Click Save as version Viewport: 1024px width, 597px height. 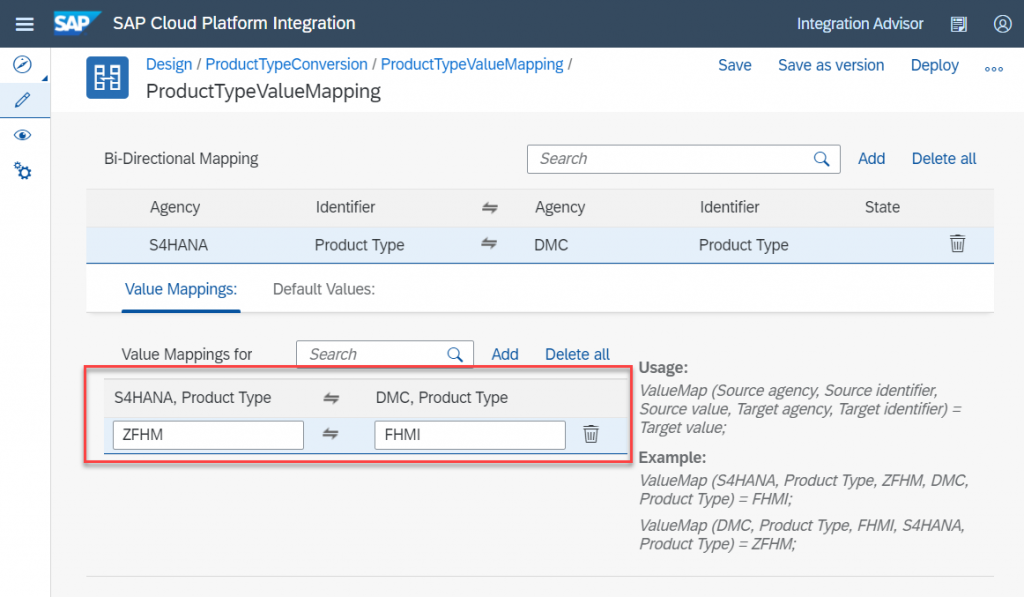pos(831,65)
